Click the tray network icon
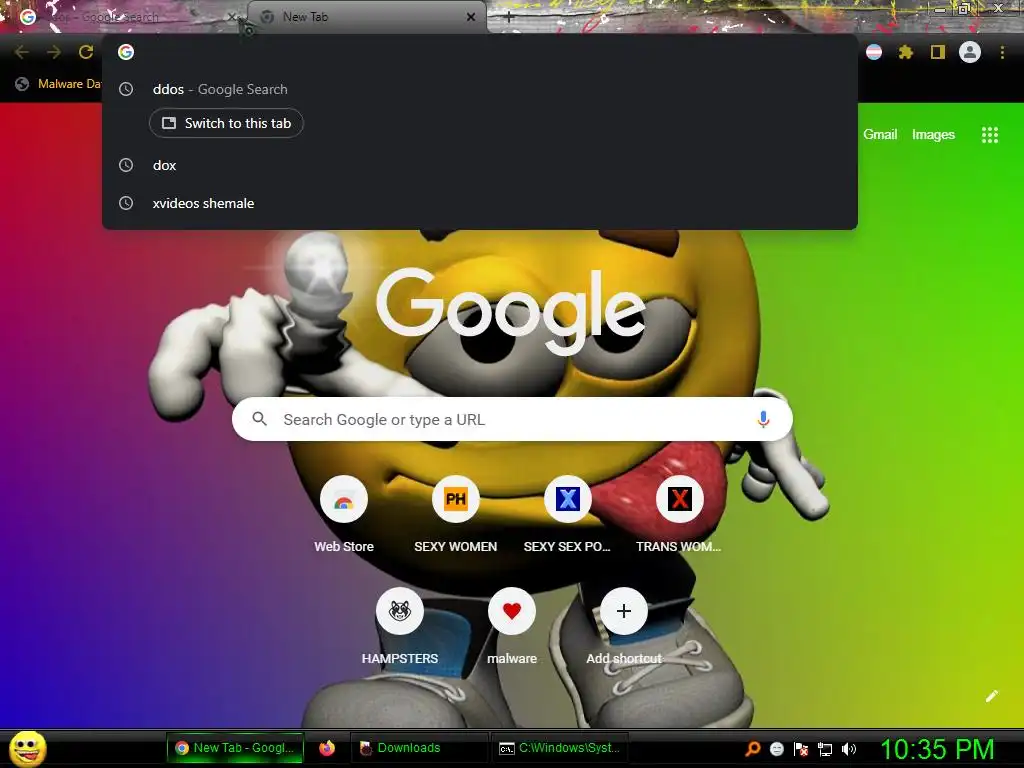Screen dimensions: 1024x768 [x=825, y=749]
